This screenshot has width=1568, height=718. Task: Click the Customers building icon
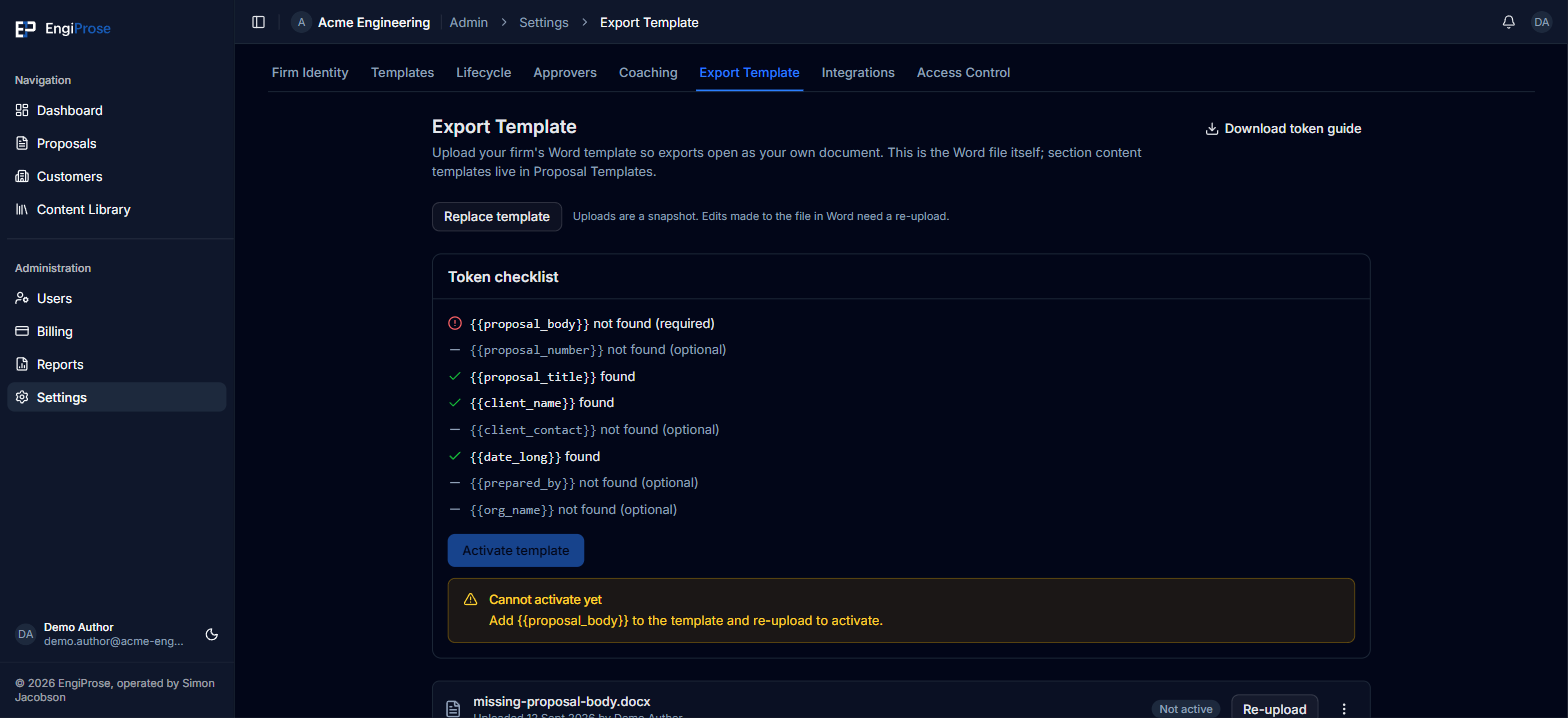(x=22, y=176)
